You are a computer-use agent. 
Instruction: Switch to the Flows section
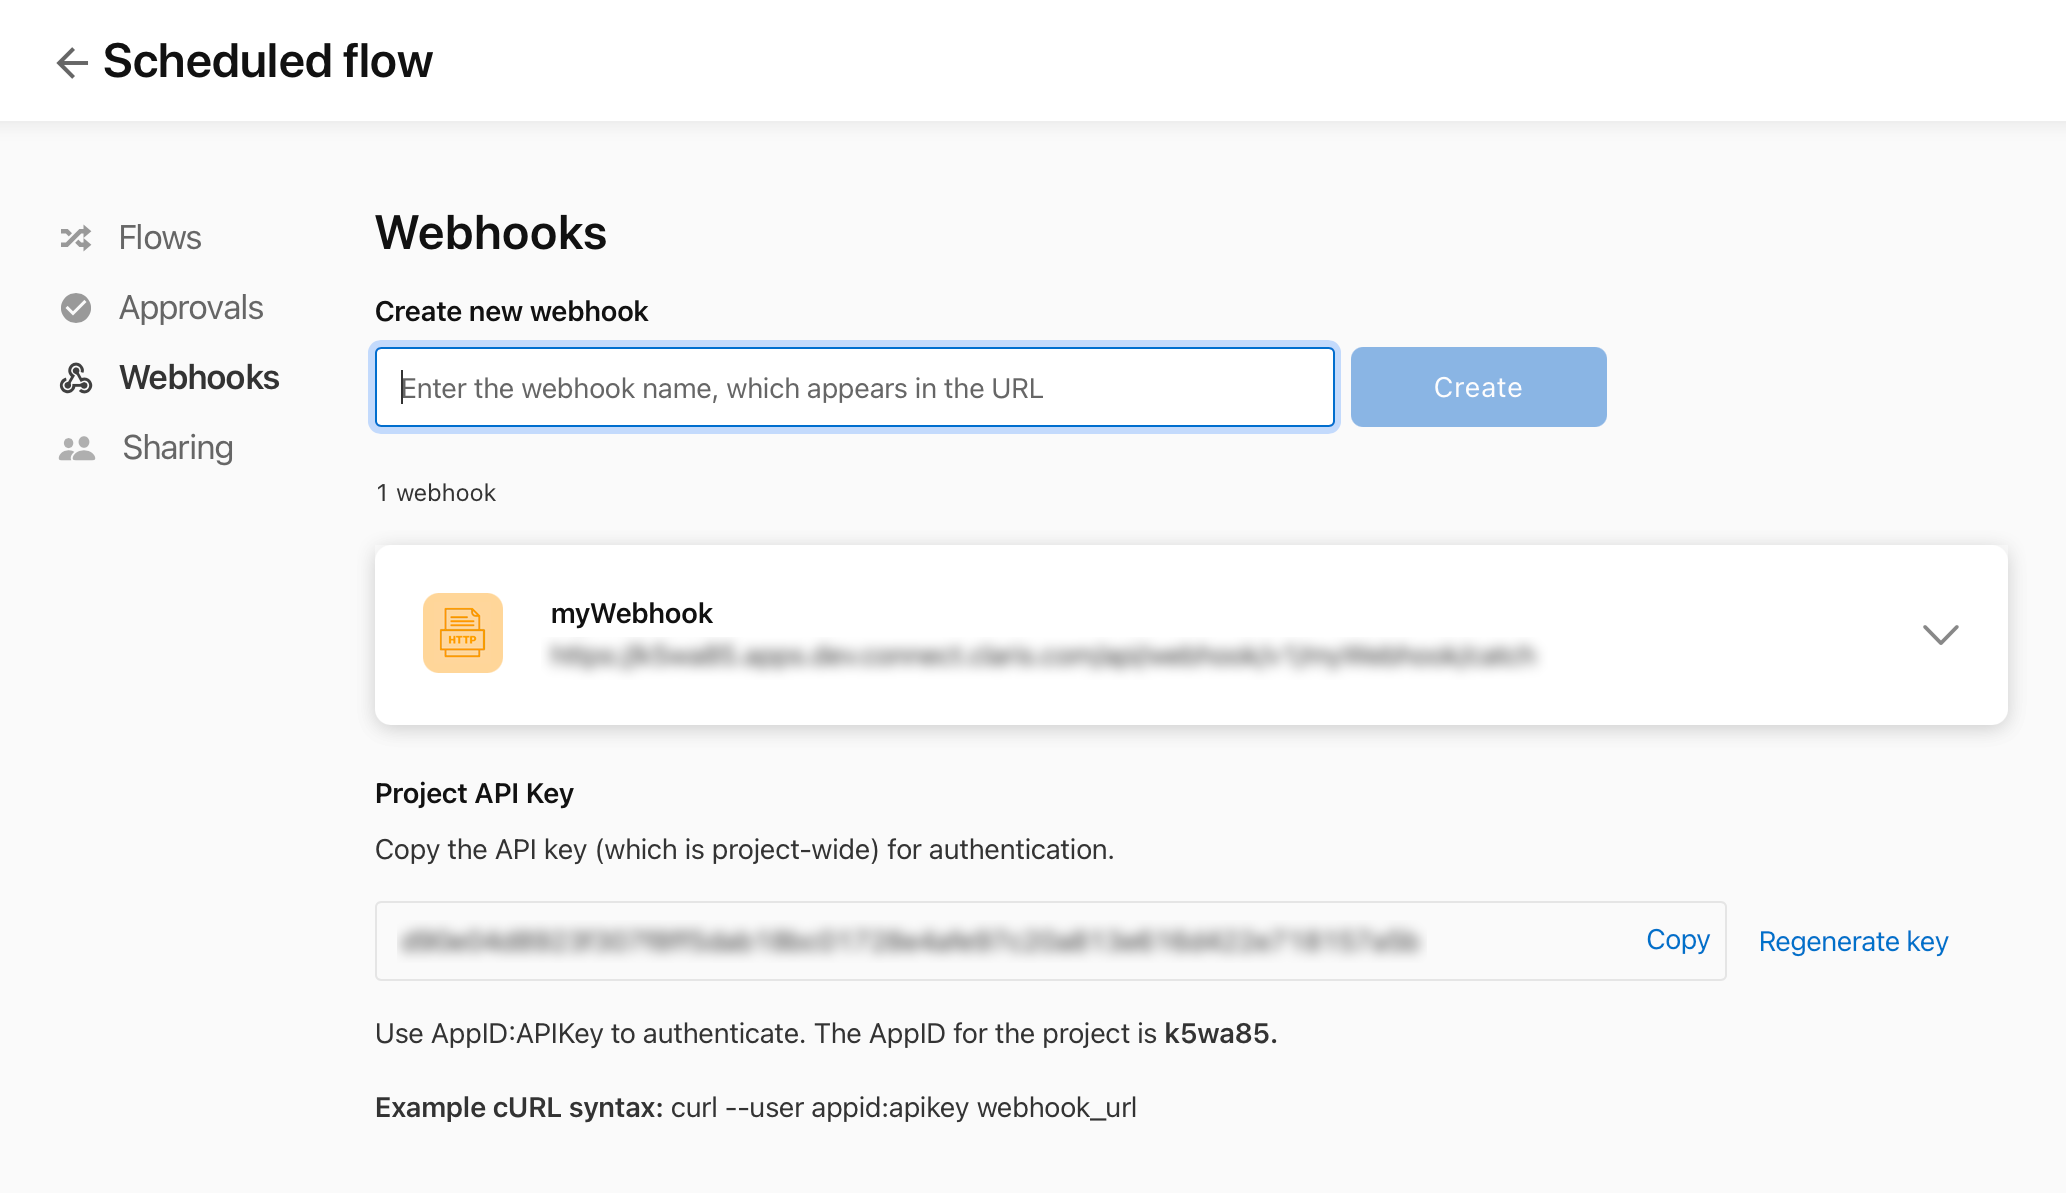(x=159, y=237)
